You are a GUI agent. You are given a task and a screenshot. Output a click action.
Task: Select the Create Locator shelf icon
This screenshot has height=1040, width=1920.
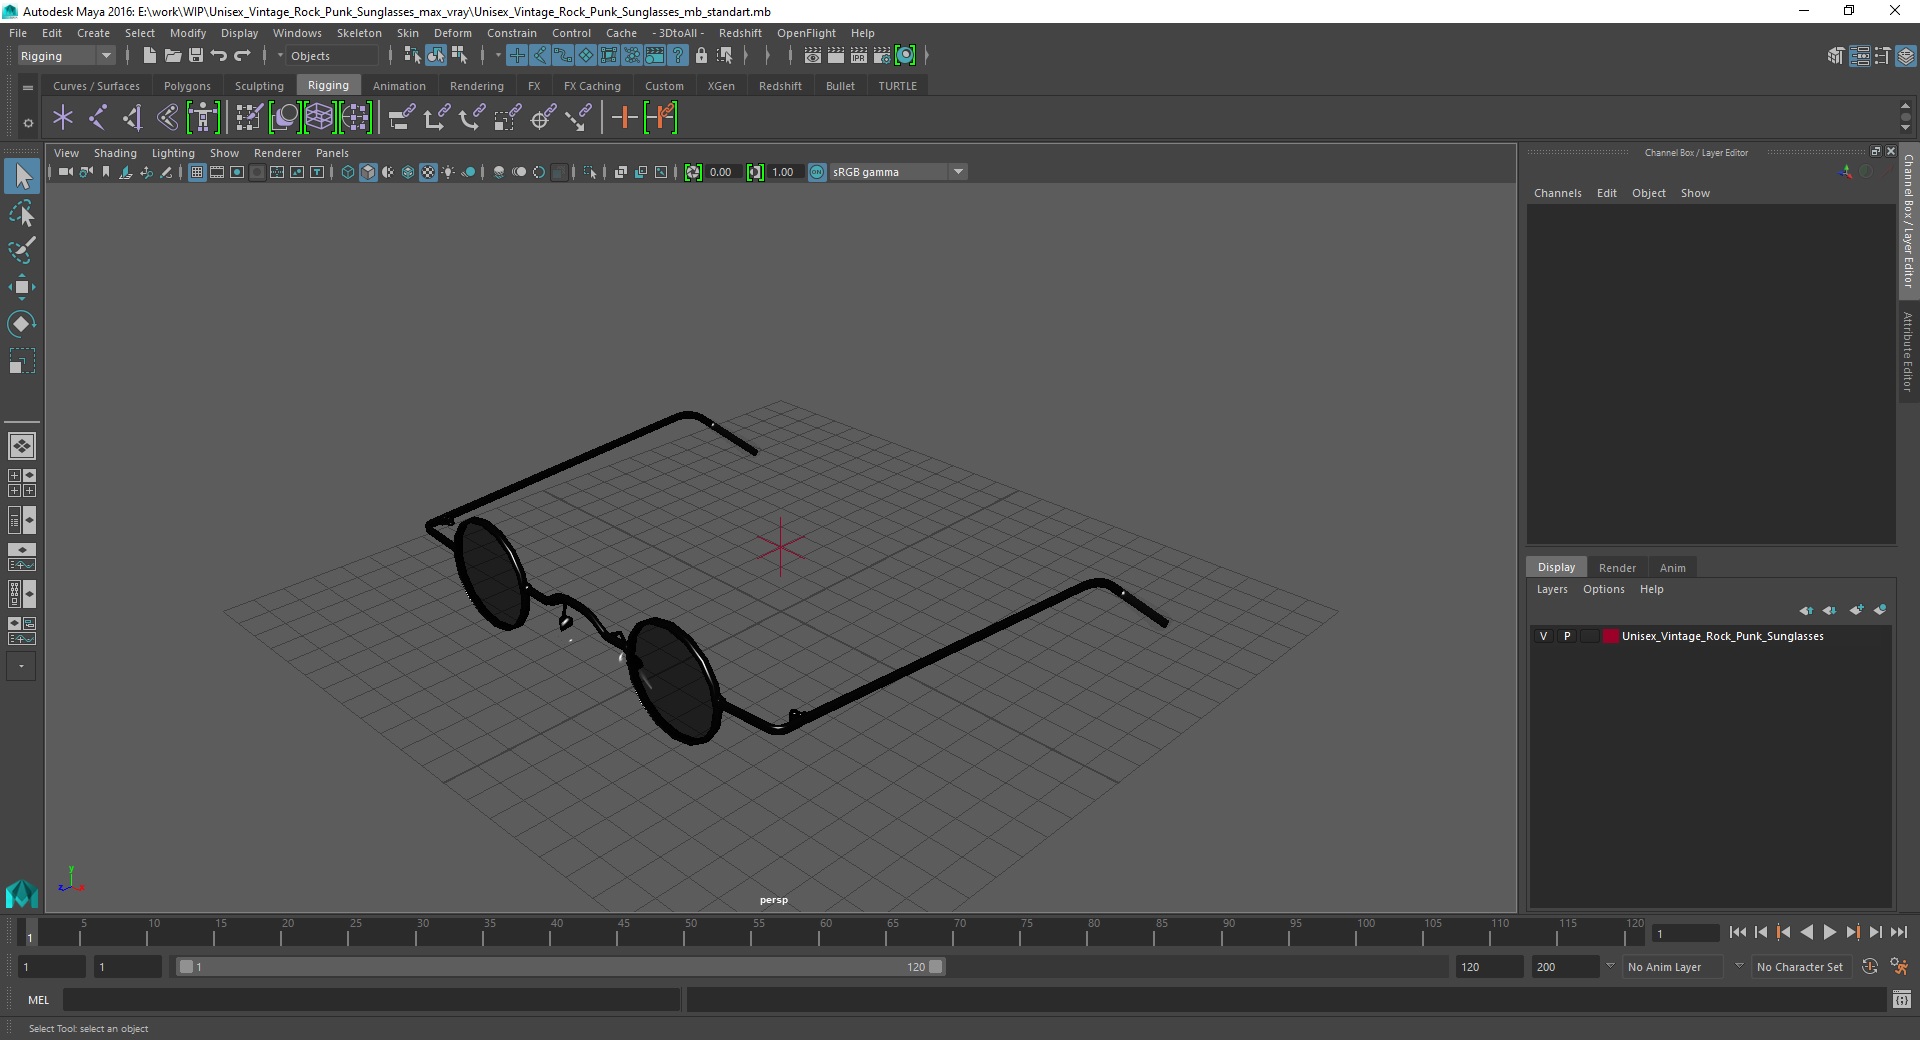click(x=63, y=118)
